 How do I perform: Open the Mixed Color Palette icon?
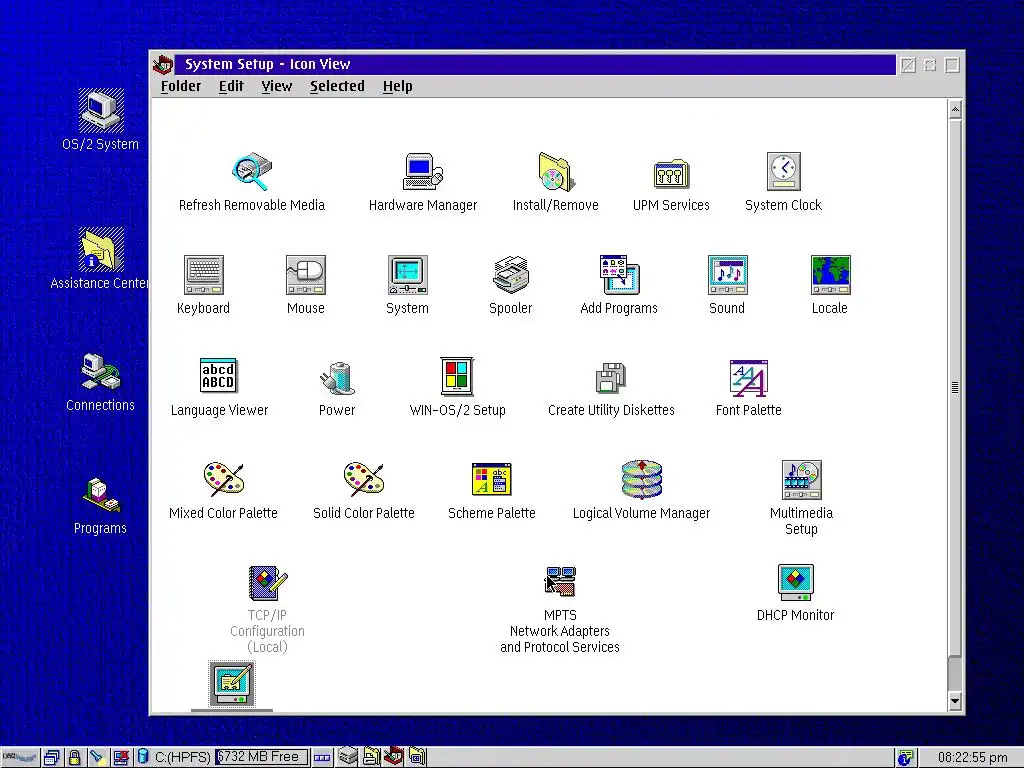coord(223,479)
